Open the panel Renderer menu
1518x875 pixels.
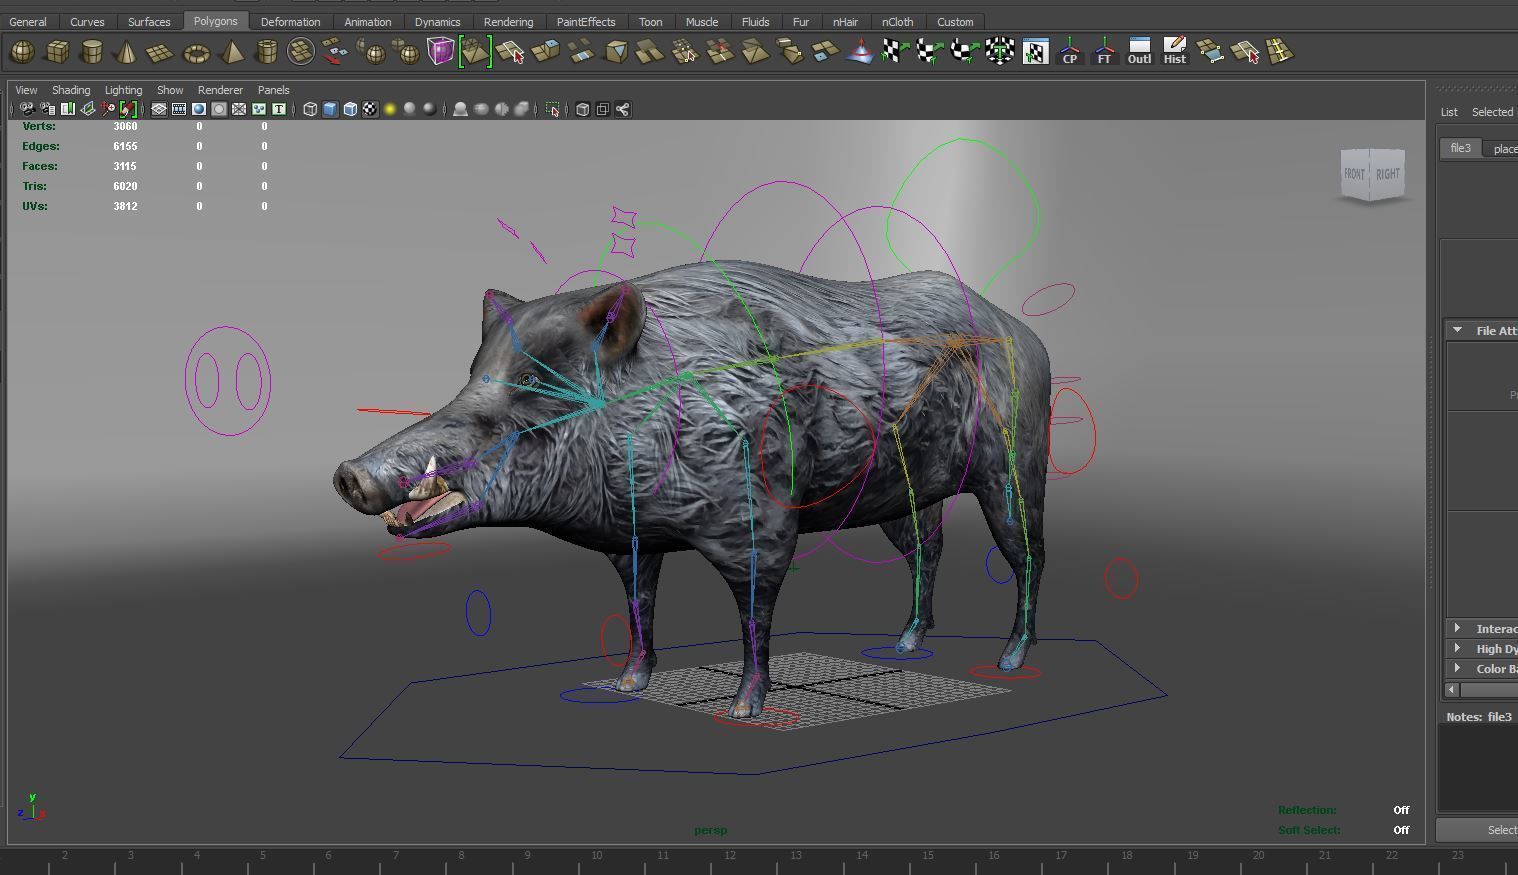pos(220,90)
